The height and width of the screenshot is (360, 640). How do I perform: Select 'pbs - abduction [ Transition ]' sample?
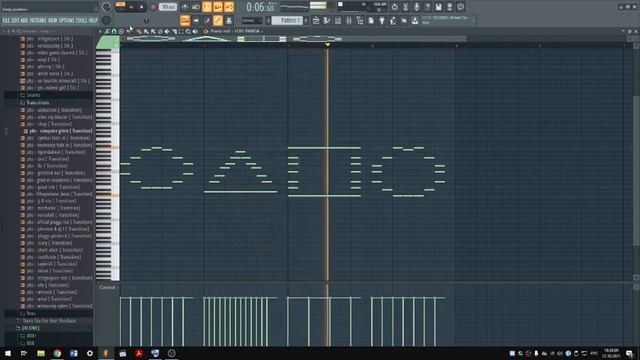(x=54, y=110)
